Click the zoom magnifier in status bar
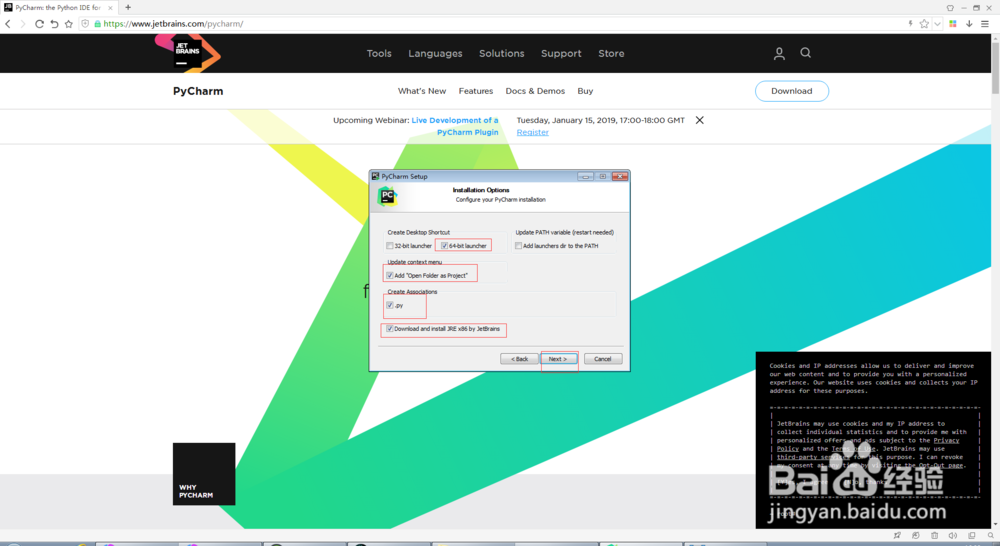Viewport: 1000px width, 546px height. pos(990,536)
